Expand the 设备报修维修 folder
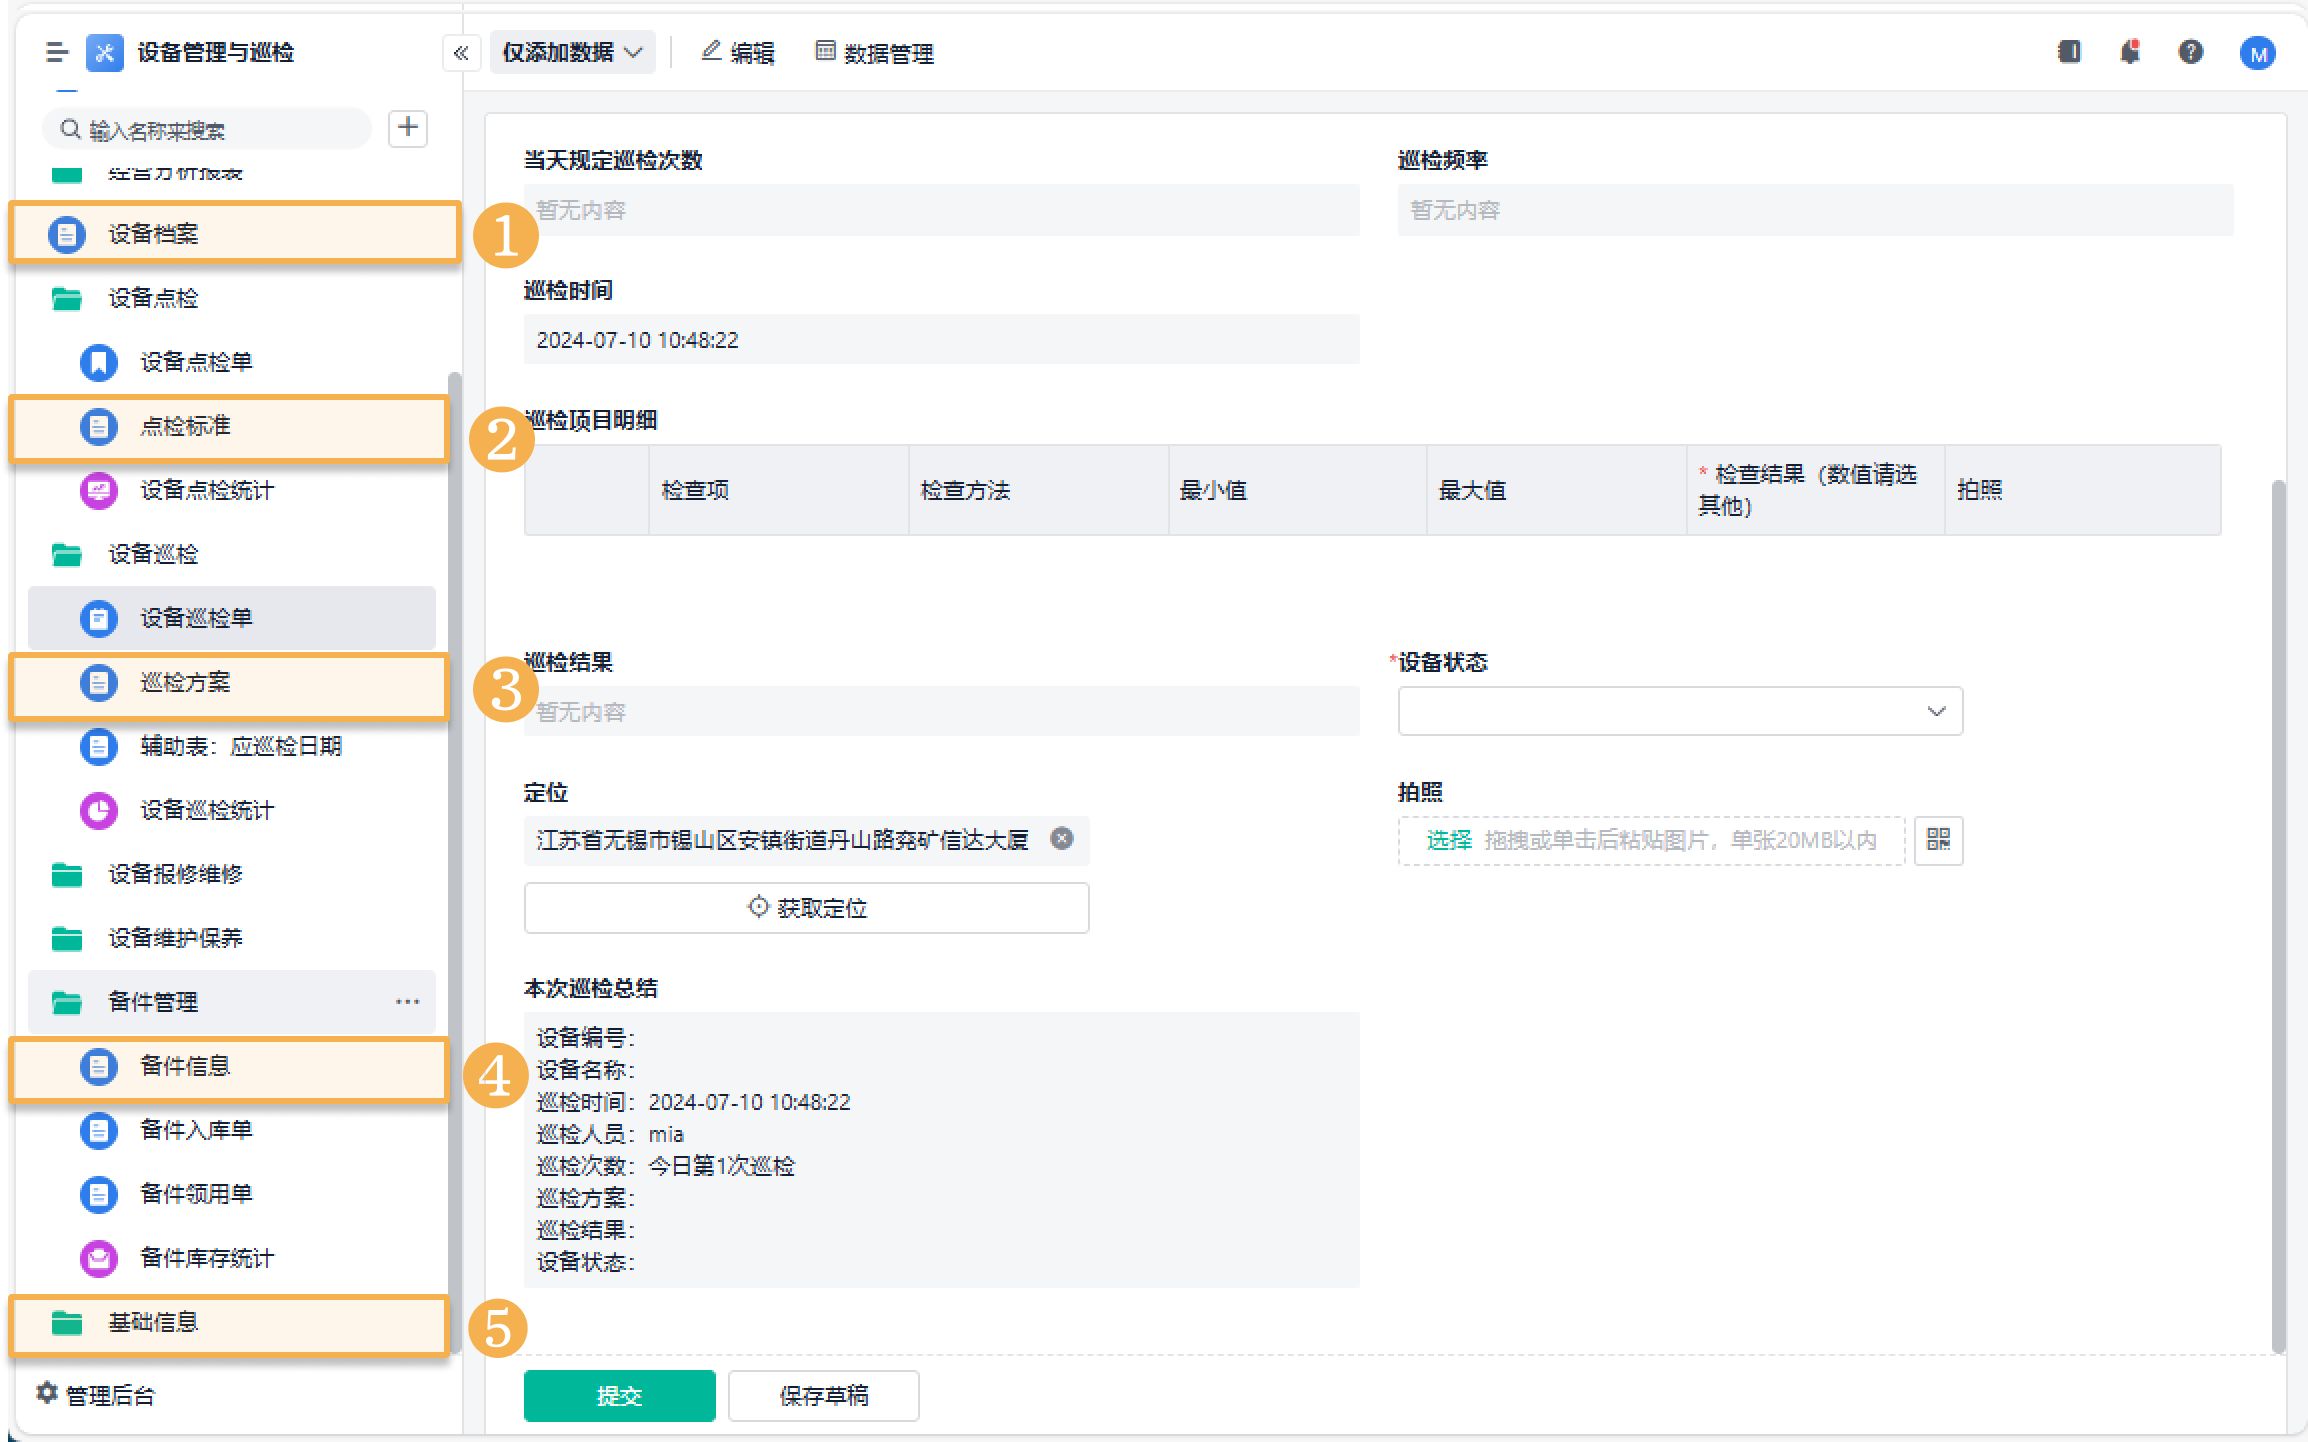This screenshot has height=1442, width=2308. coord(174,874)
